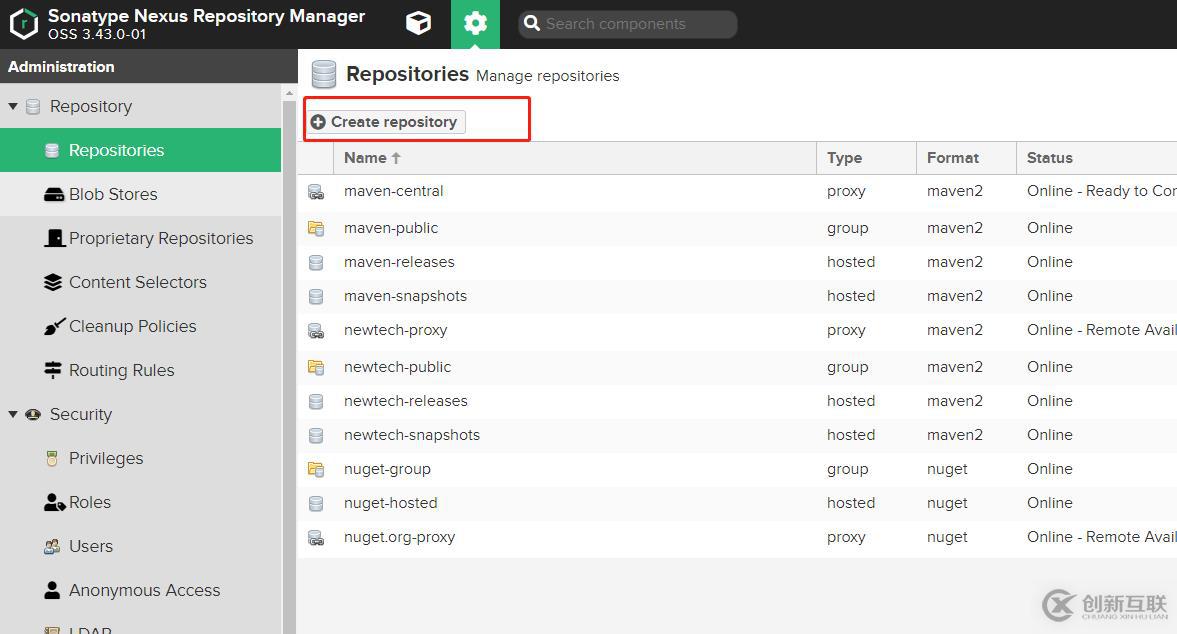Viewport: 1177px width, 634px height.
Task: Click the Cleanup Policies broom icon
Action: 54,326
